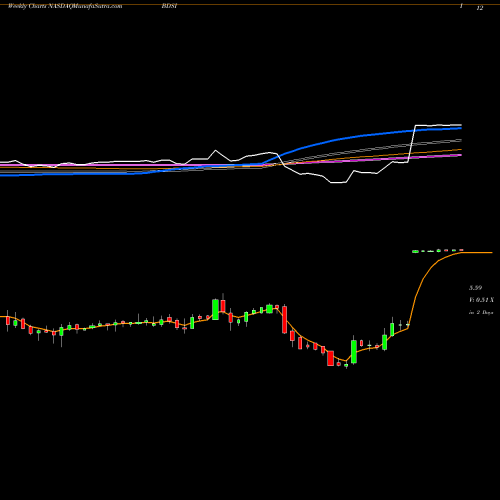Click the 5.59 price value label

[475, 288]
